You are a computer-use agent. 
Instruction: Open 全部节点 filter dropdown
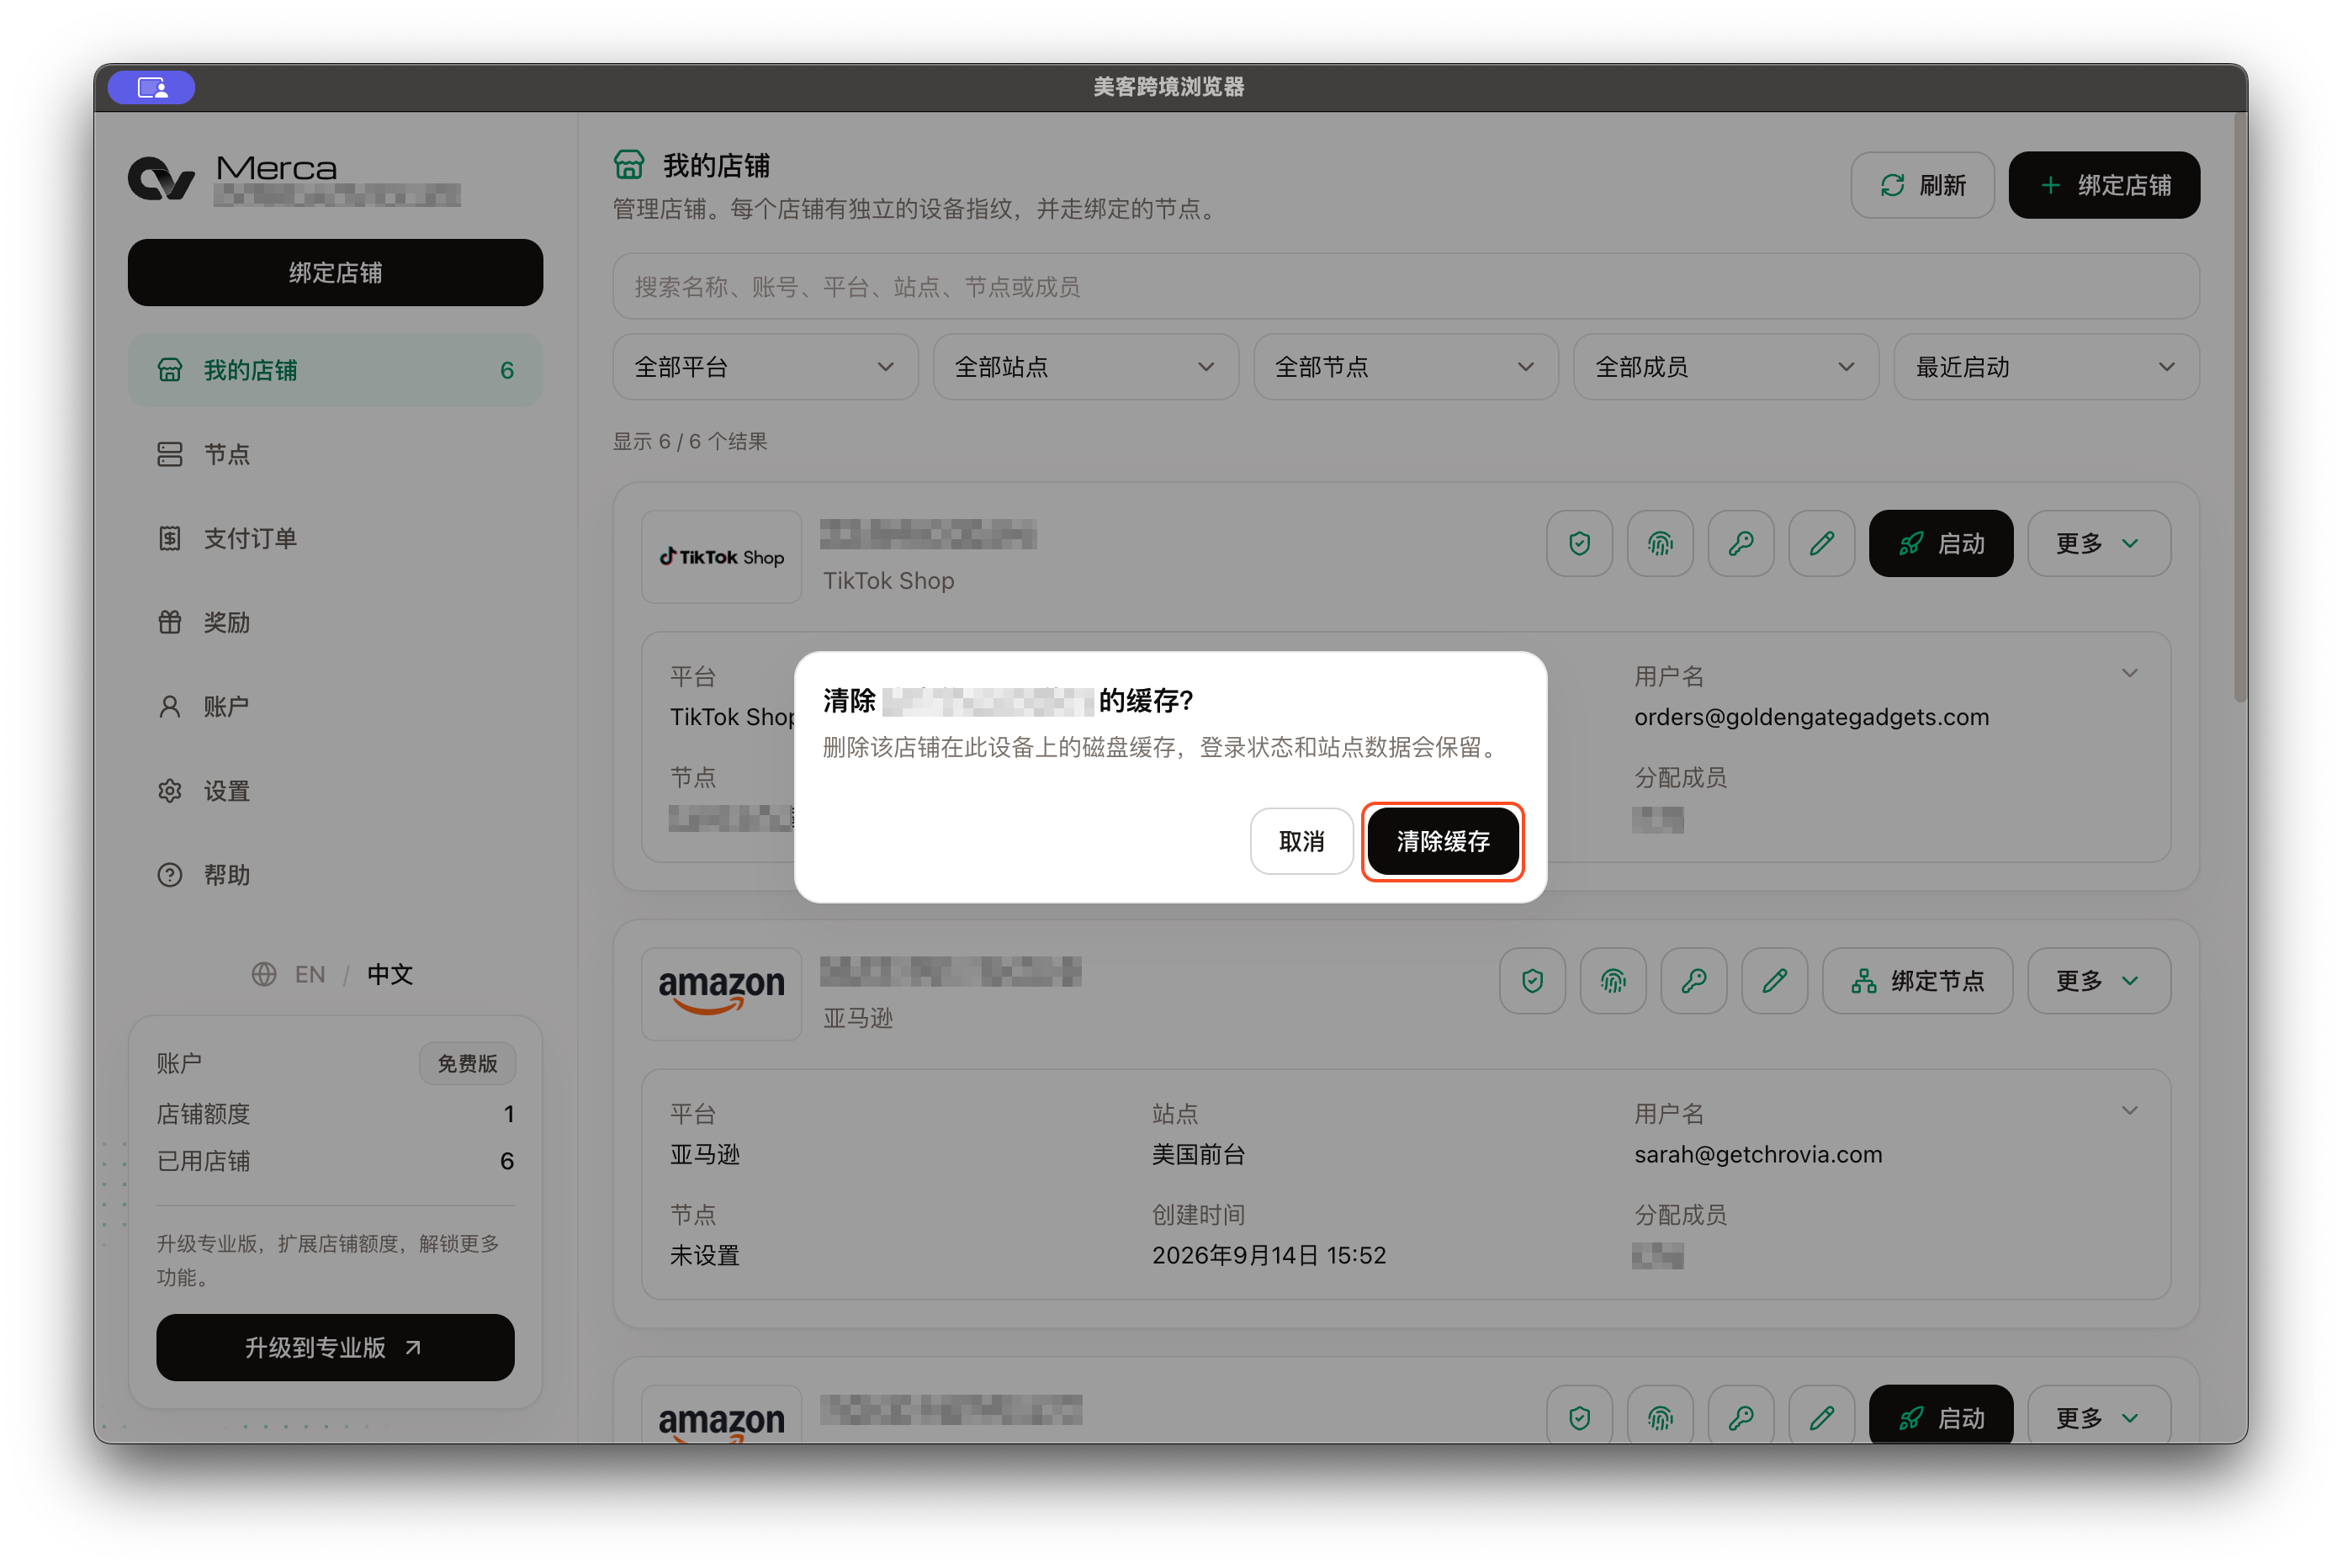1405,367
